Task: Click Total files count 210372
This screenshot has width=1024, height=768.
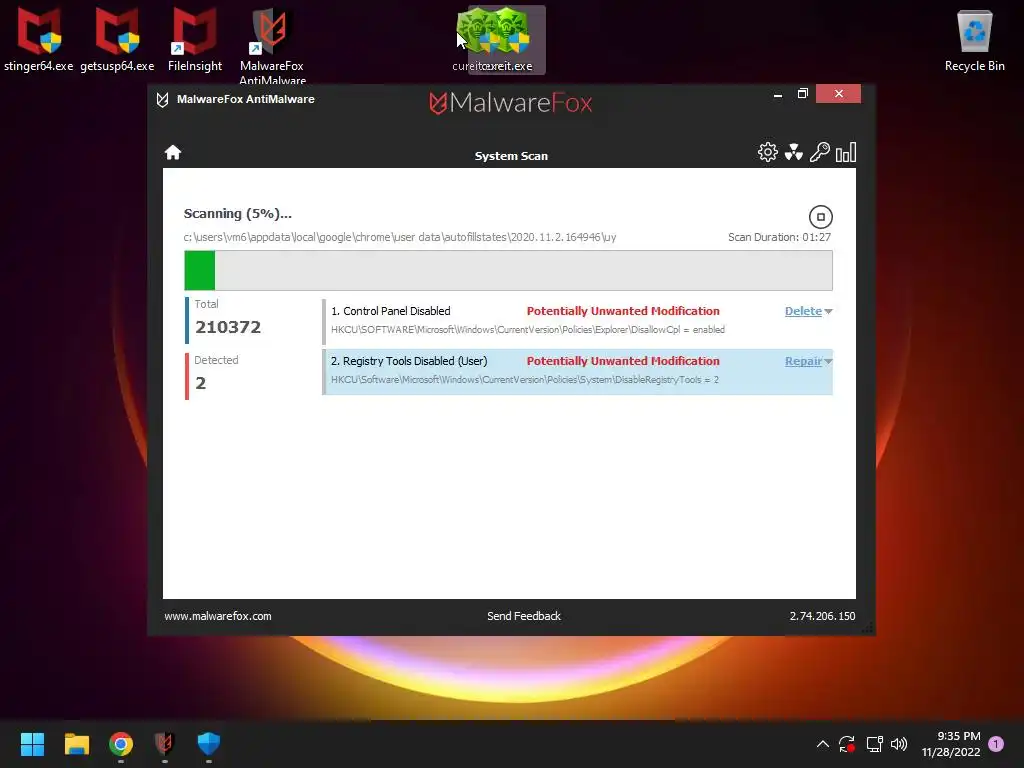Action: tap(228, 327)
